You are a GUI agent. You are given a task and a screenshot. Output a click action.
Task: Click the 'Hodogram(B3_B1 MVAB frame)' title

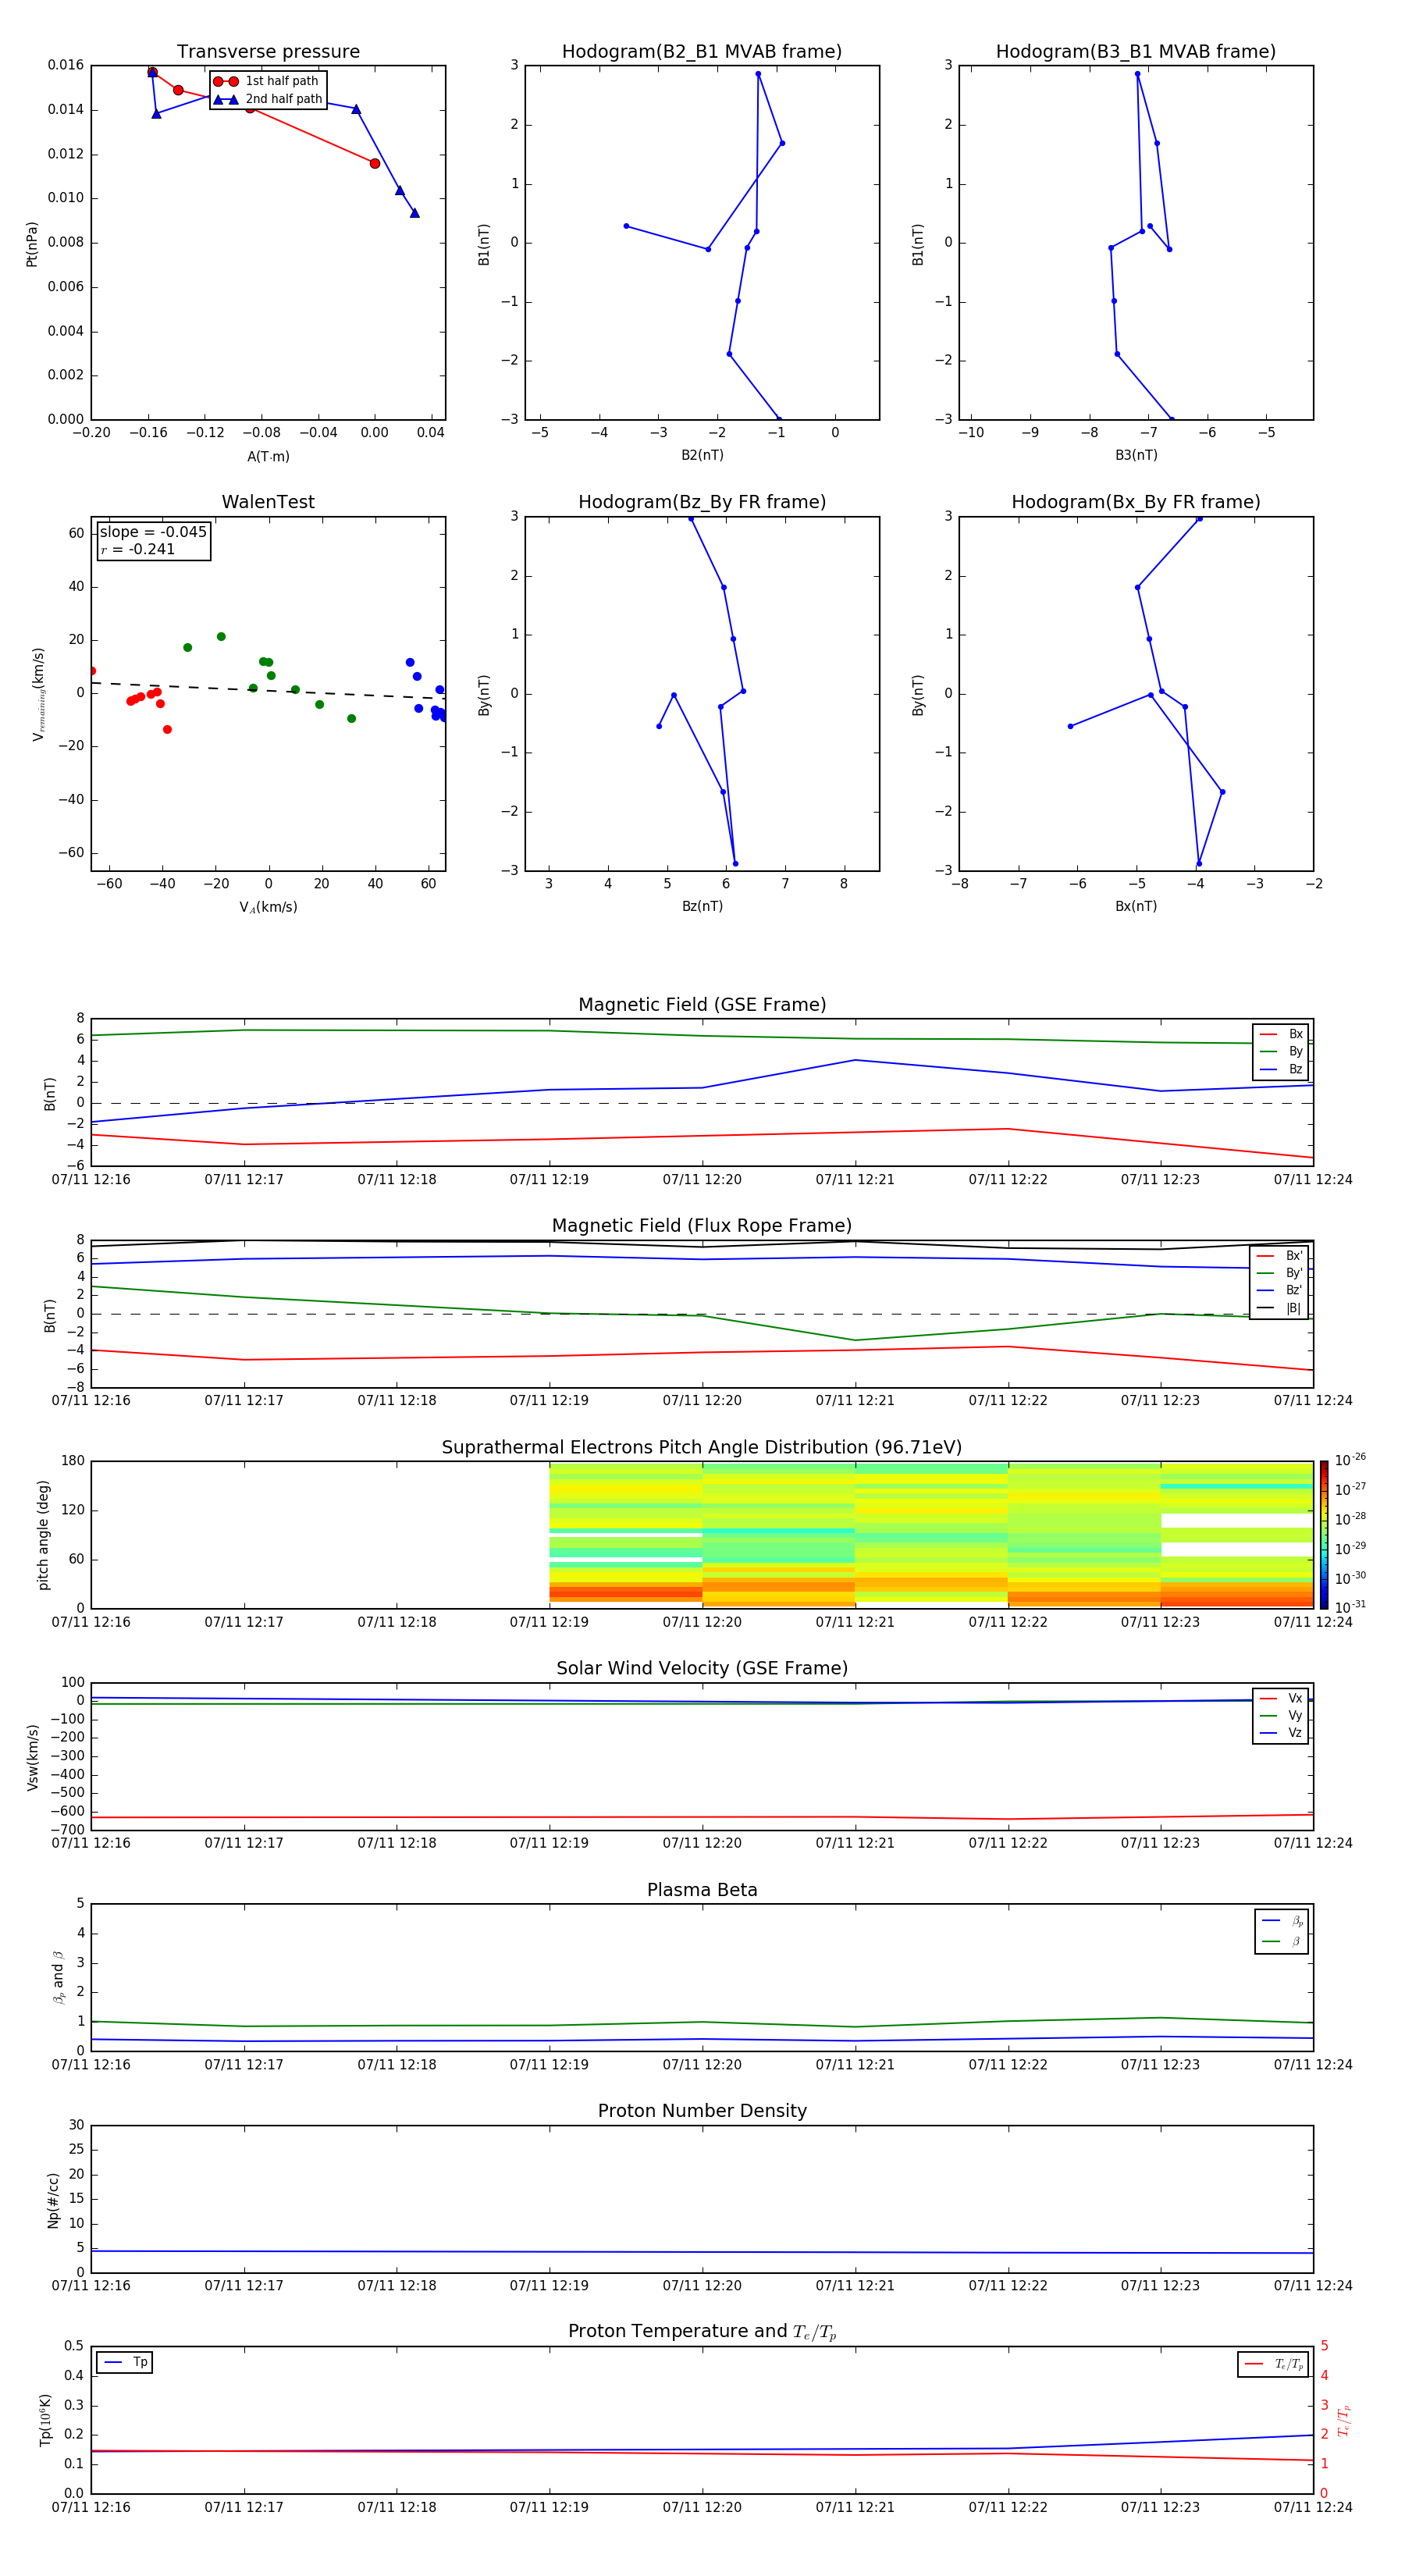[x=1136, y=52]
